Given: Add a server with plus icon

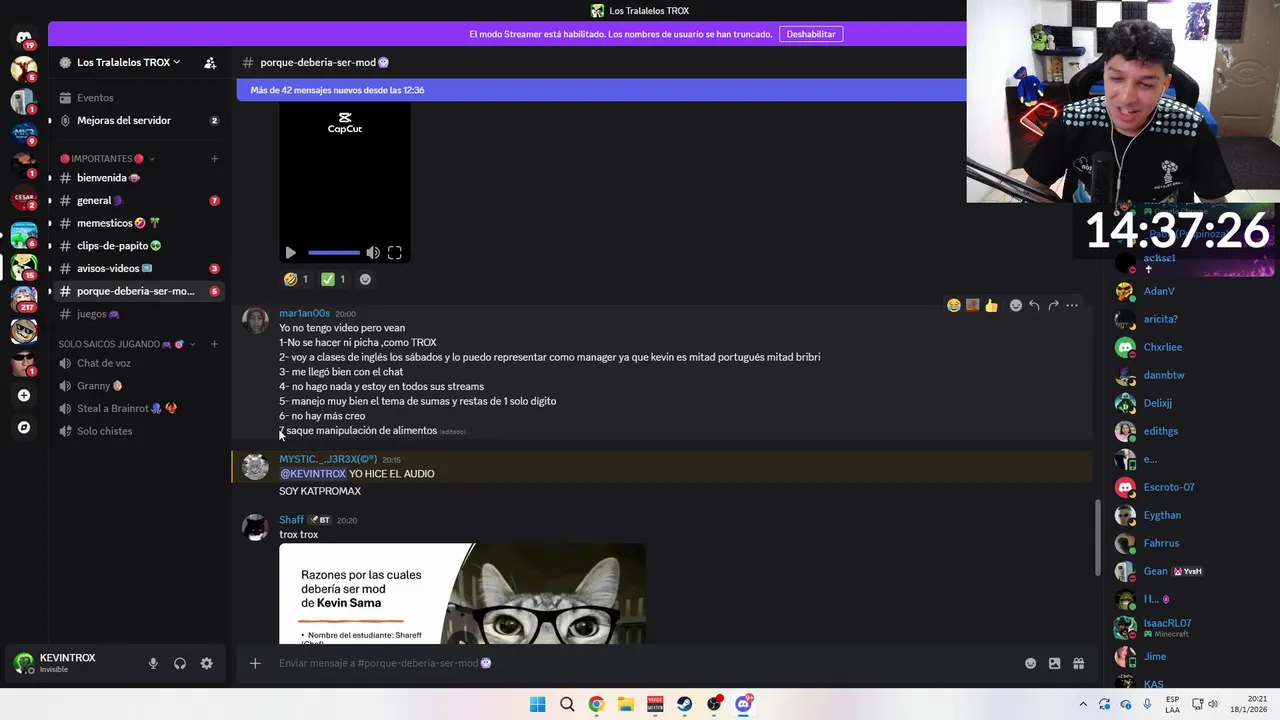Looking at the screenshot, I should point(24,395).
